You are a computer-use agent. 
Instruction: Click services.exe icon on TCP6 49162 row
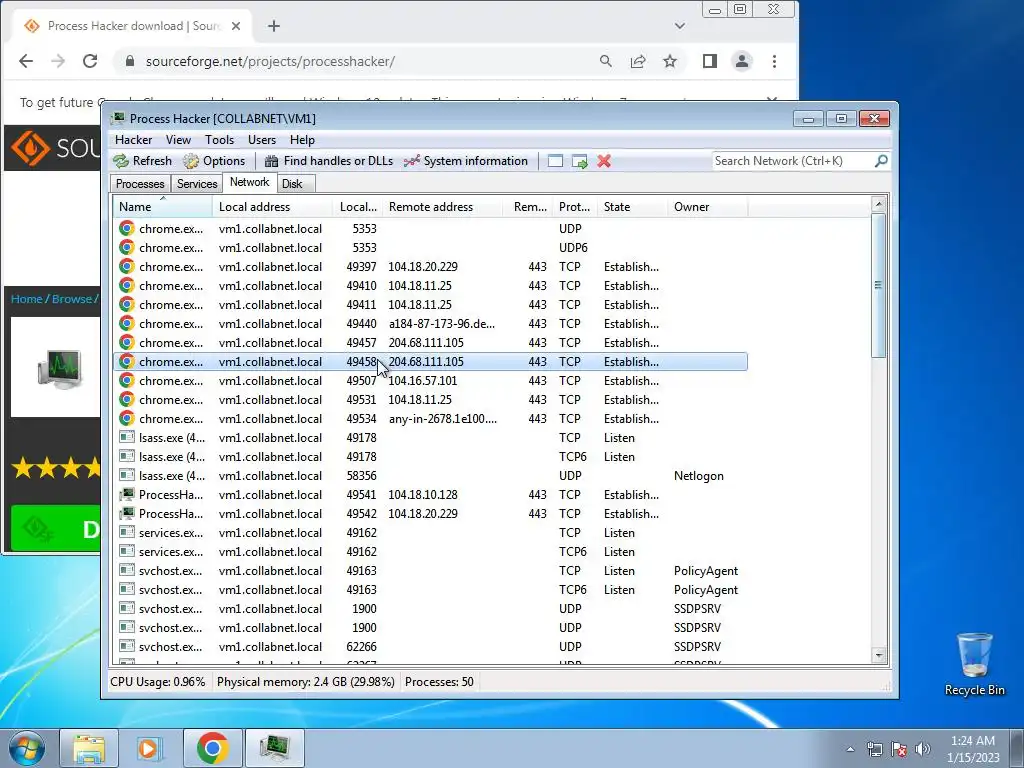point(127,551)
